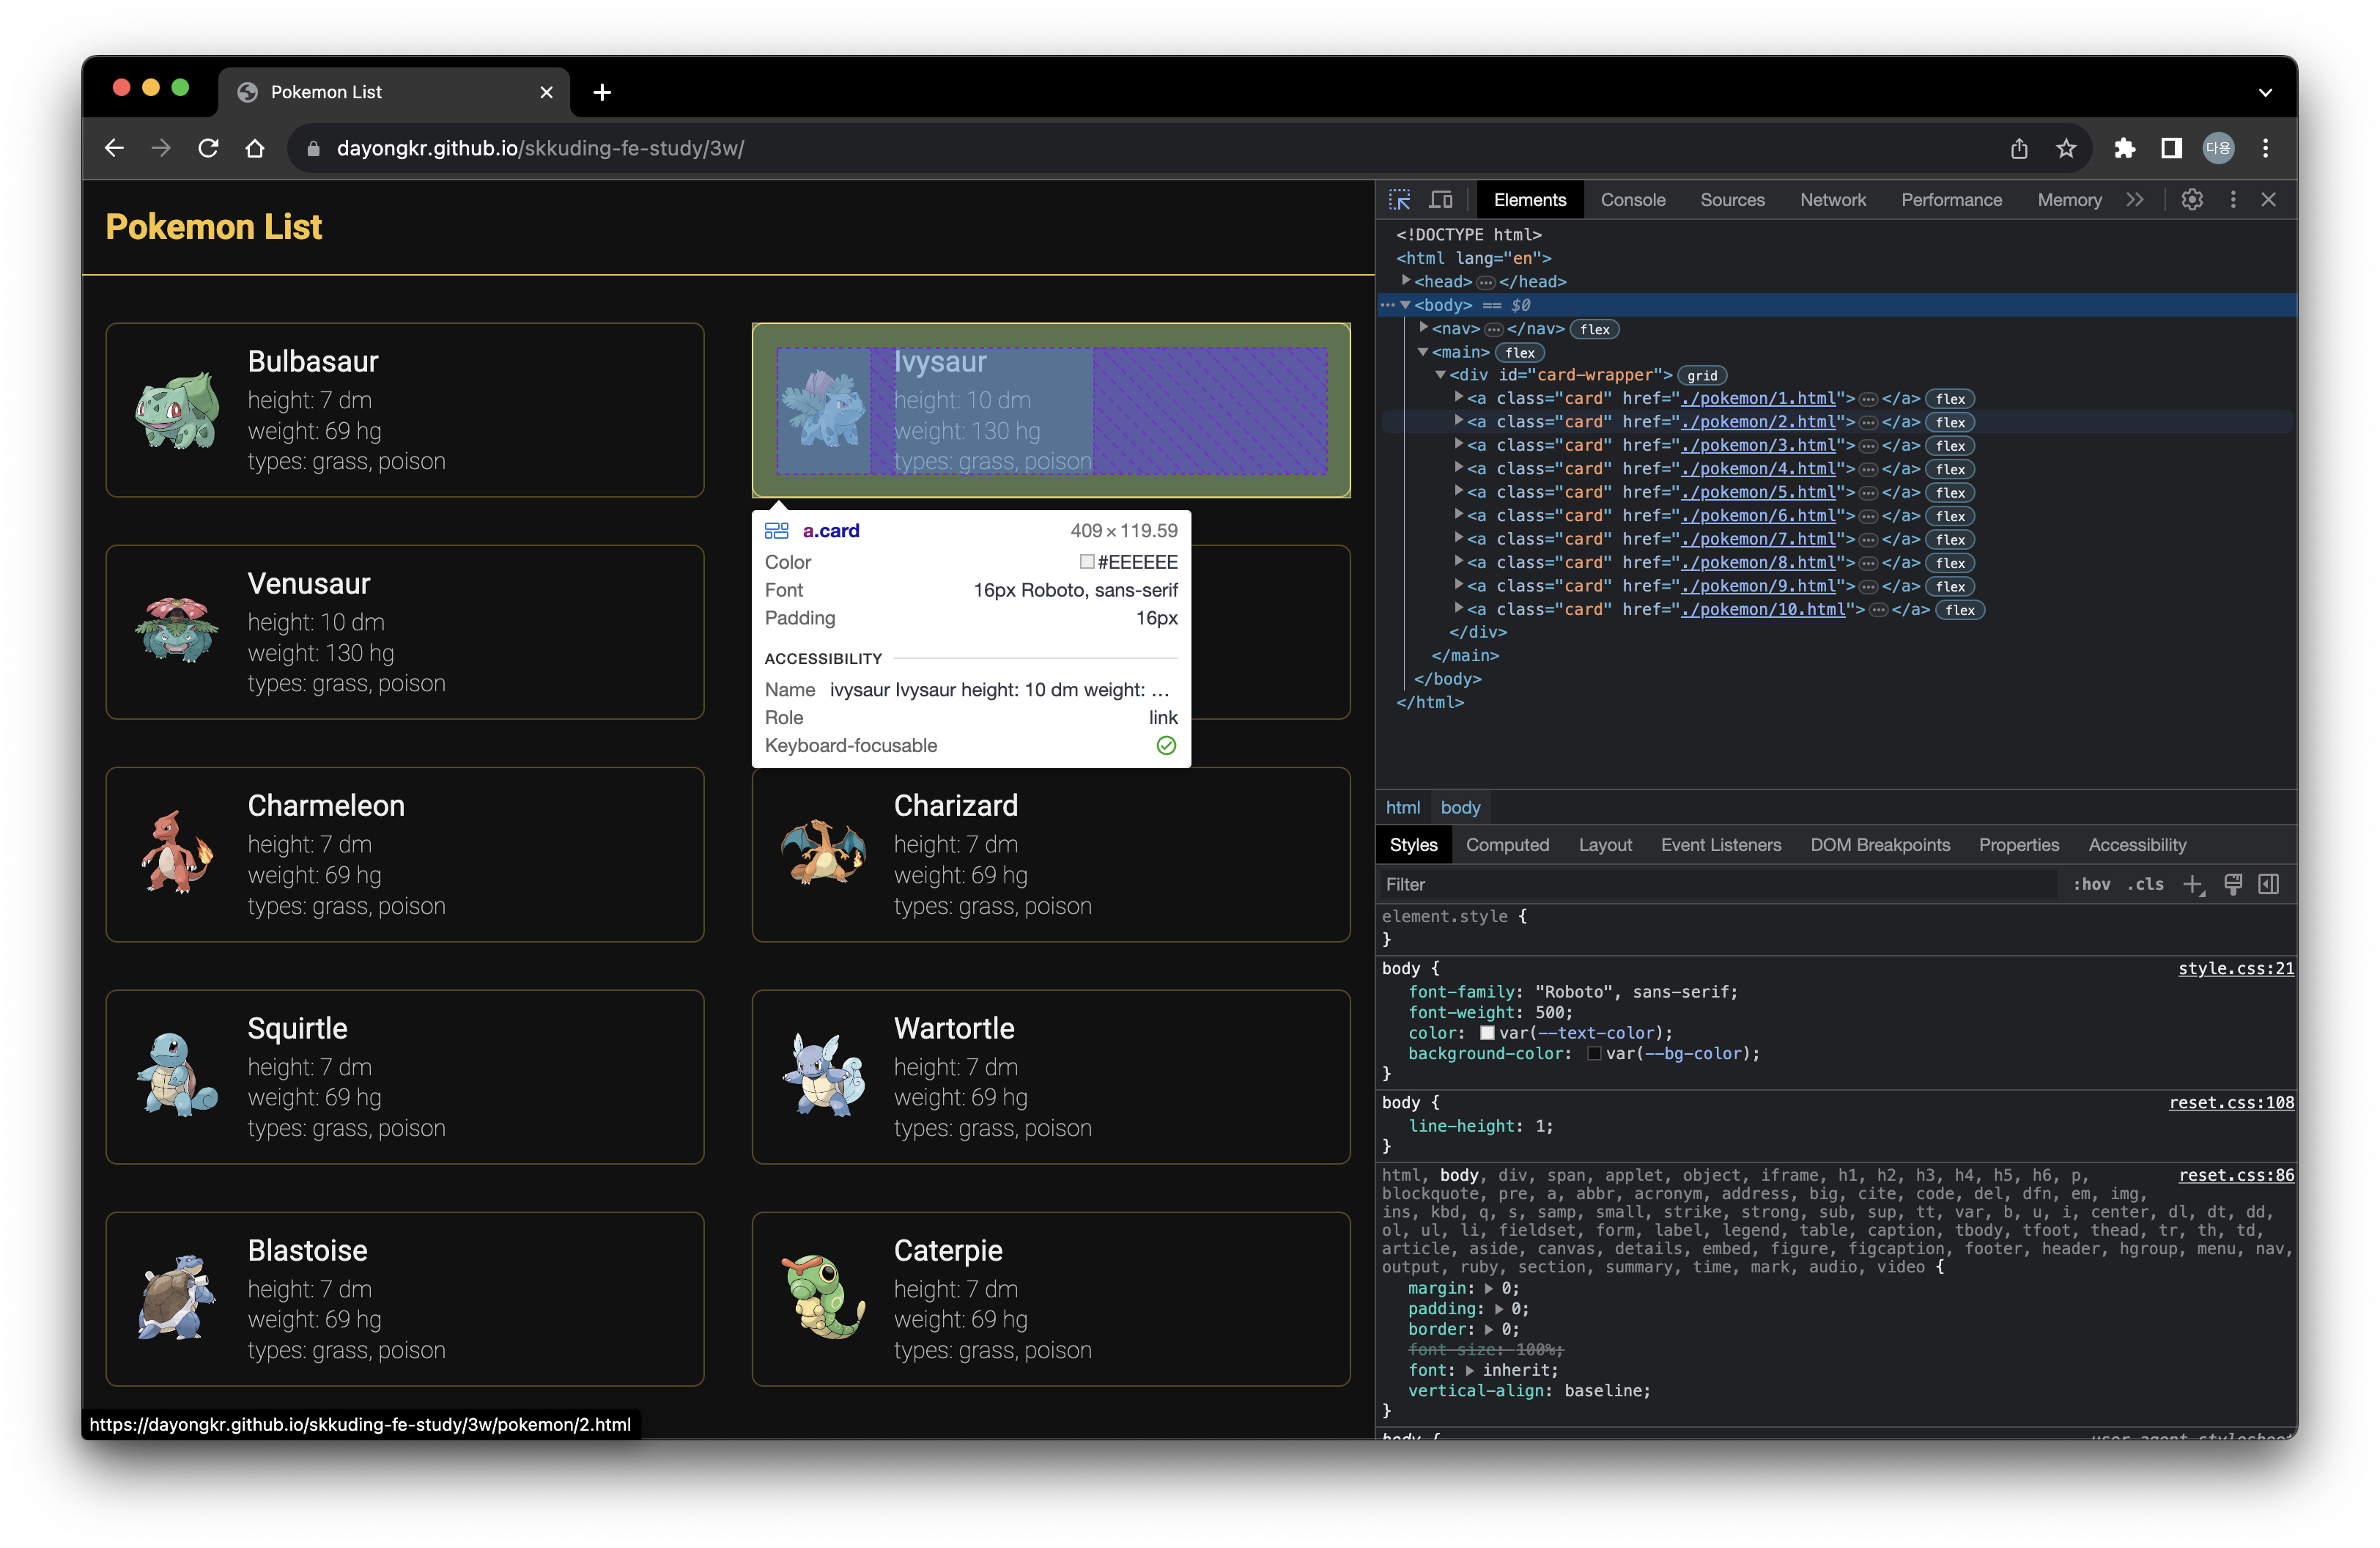Screen dimensions: 2380x1548
Task: Toggle element classes with .cls
Action: click(x=2145, y=884)
